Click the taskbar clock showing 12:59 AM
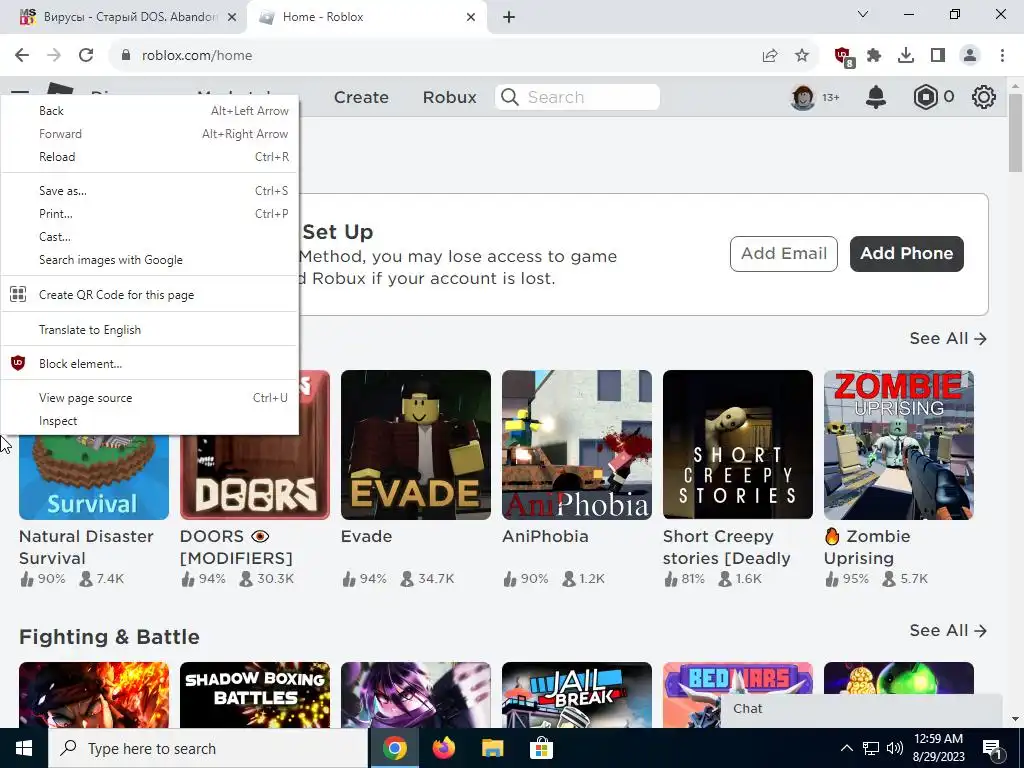The image size is (1024, 768). point(938,748)
